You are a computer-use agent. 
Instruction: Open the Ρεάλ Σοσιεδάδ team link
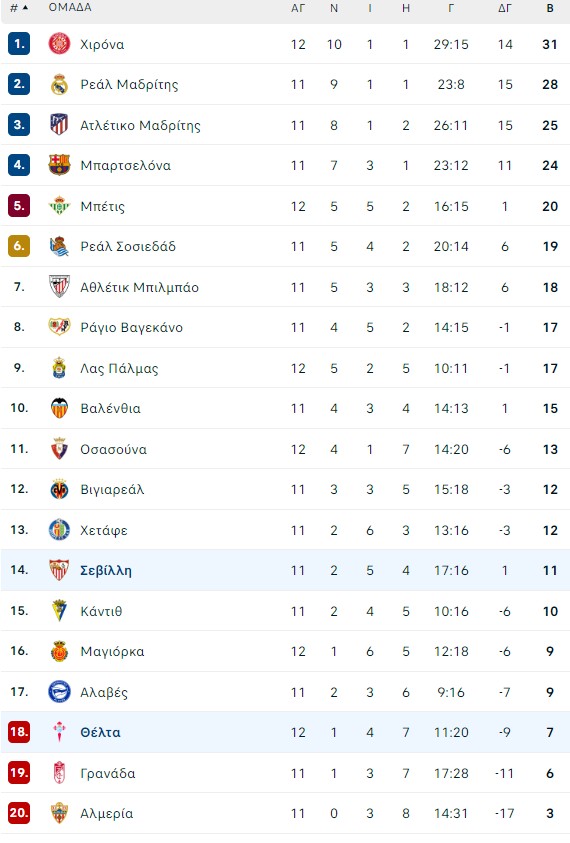click(128, 246)
